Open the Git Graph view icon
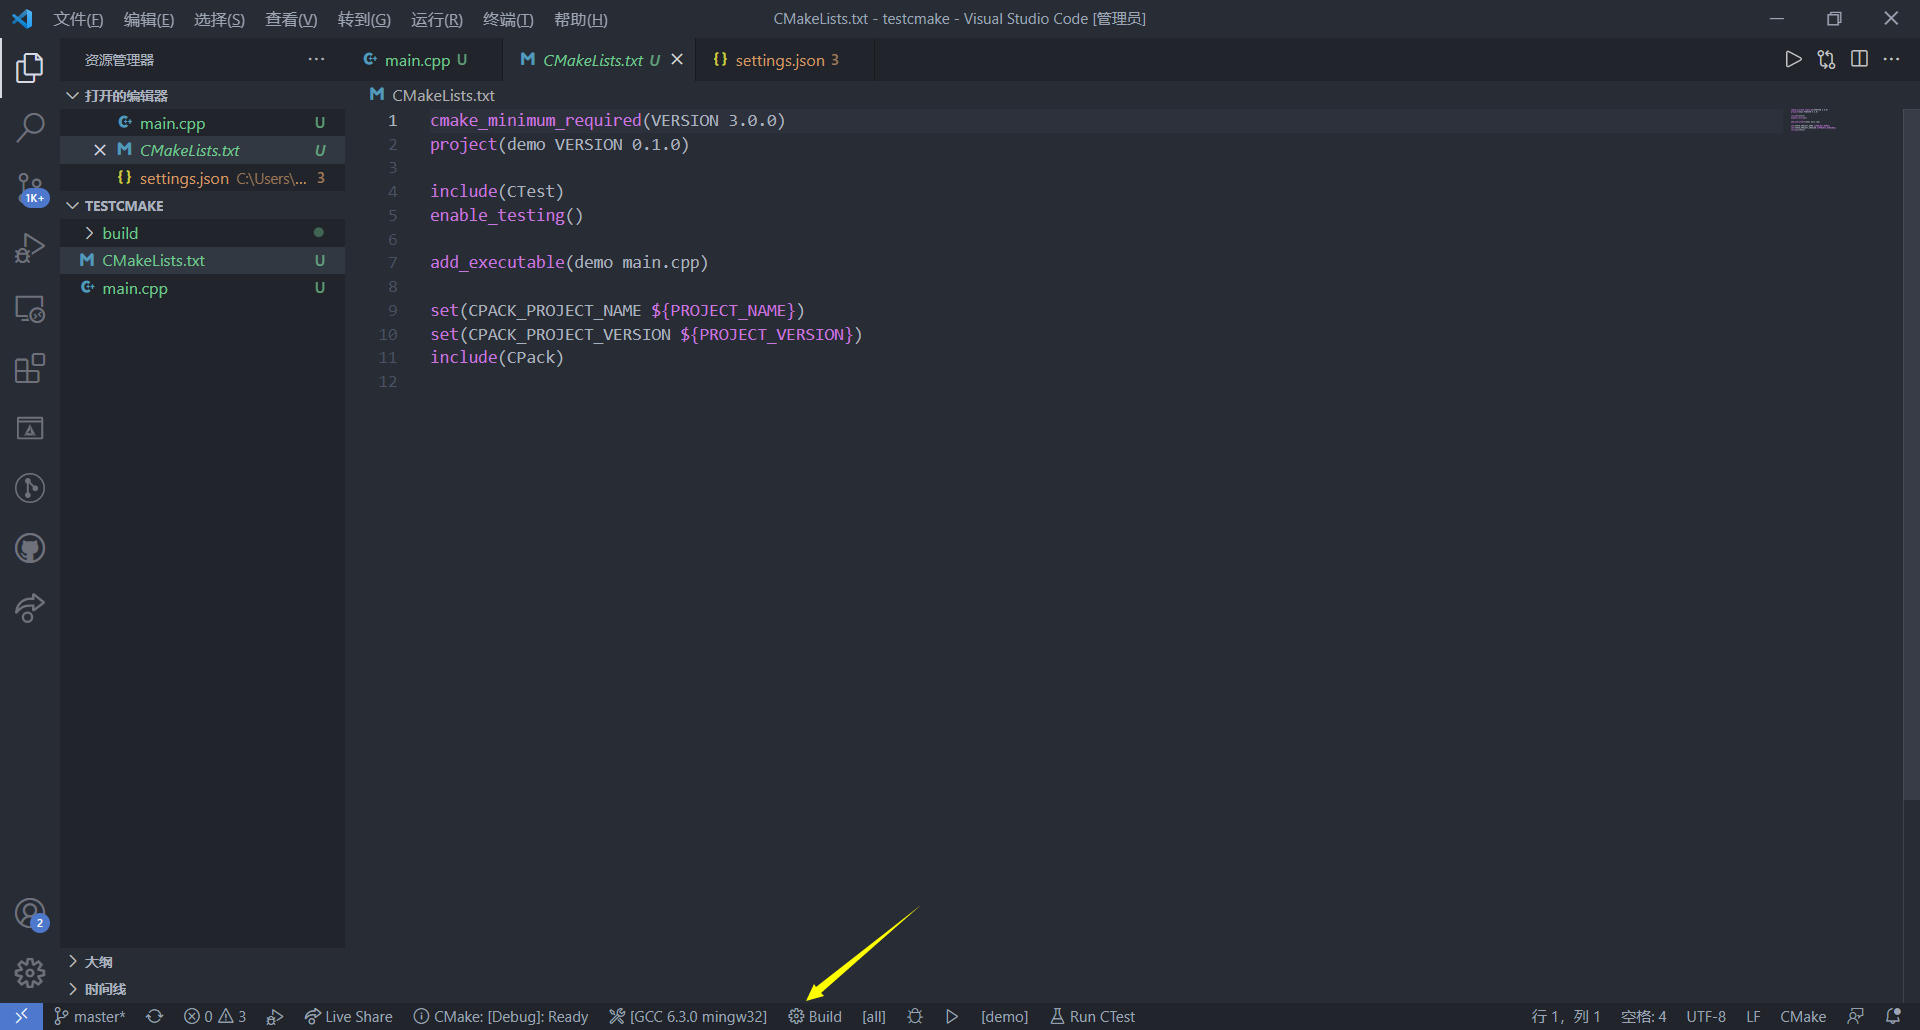Viewport: 1920px width, 1030px height. (30, 488)
